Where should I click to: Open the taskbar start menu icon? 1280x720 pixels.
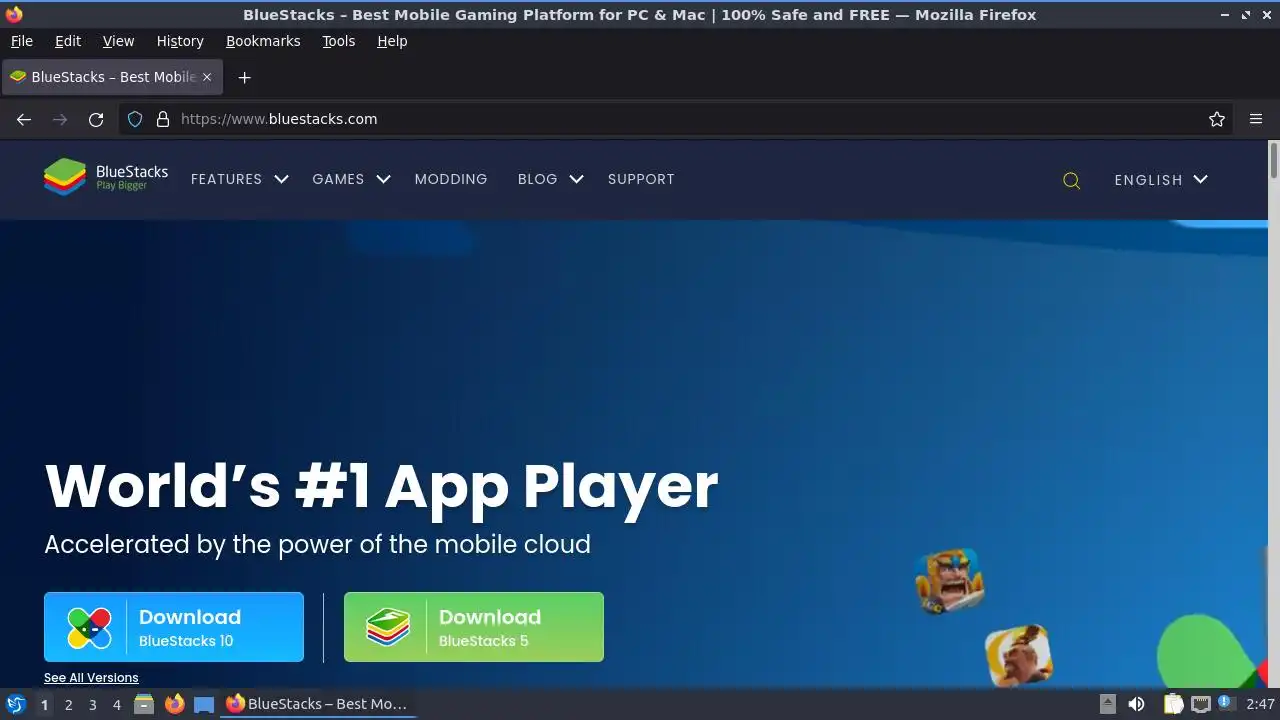[x=15, y=704]
